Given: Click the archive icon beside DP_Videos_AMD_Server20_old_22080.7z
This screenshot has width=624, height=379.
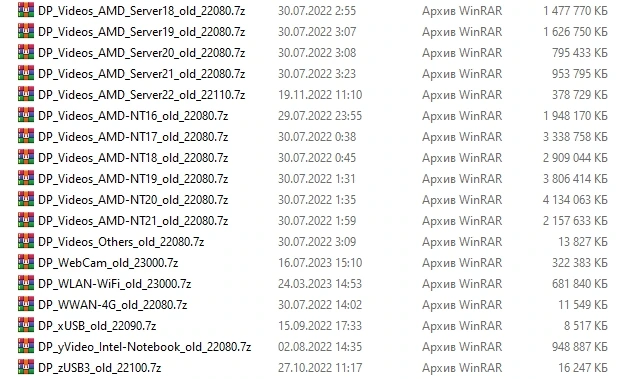Looking at the screenshot, I should tap(26, 52).
